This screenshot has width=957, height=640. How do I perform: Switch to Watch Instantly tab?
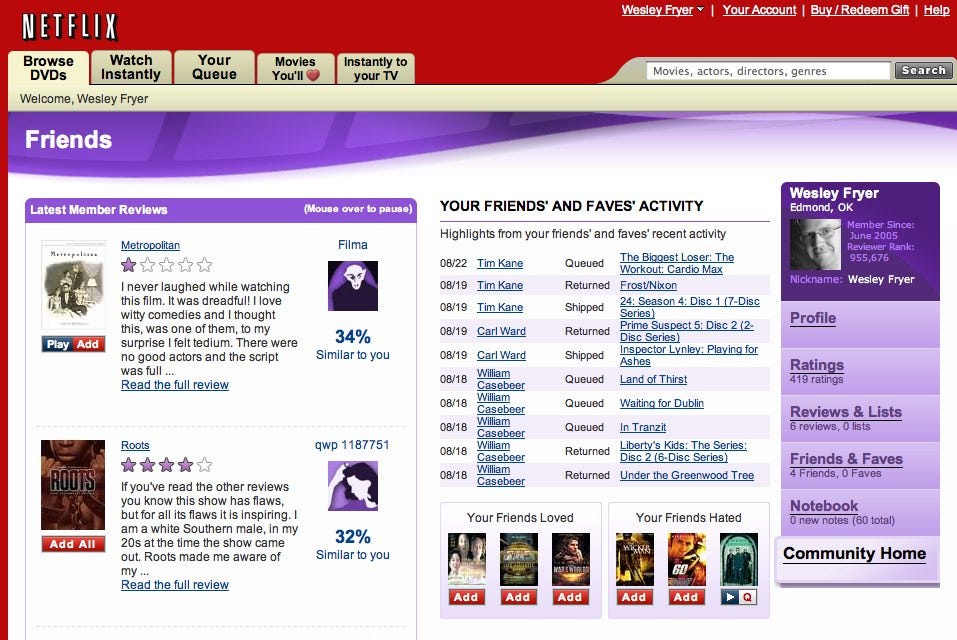(131, 67)
